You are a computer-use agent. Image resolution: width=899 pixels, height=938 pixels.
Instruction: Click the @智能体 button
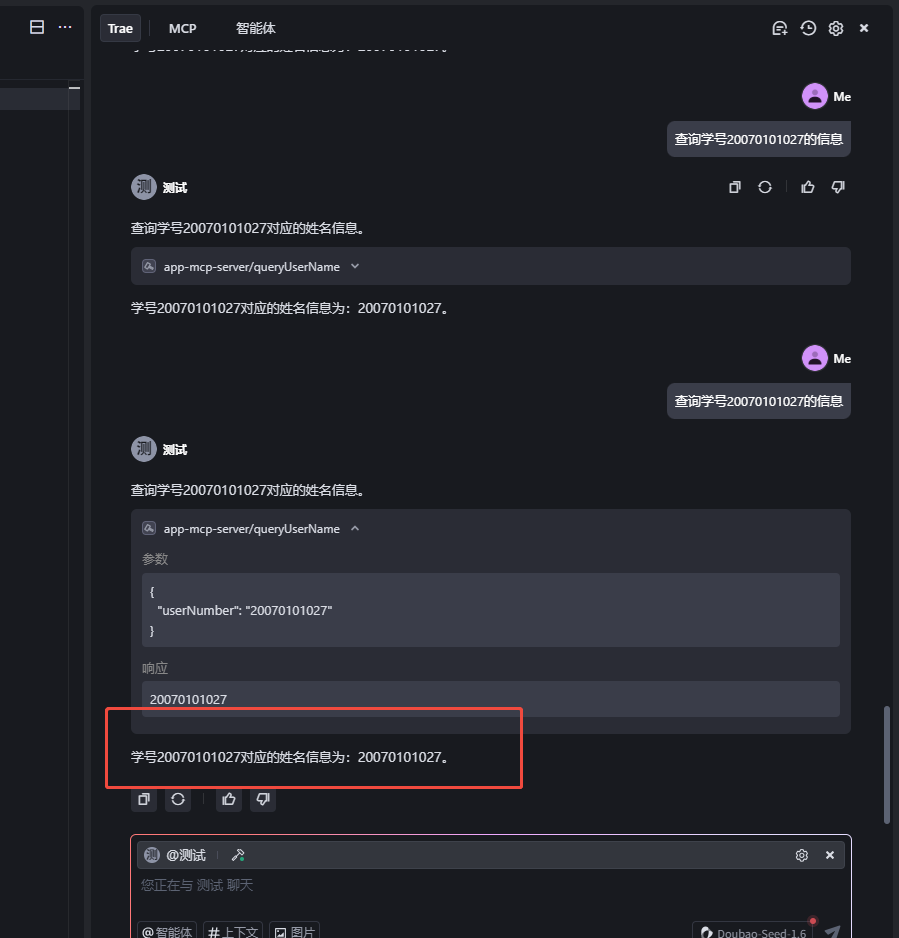[167, 931]
